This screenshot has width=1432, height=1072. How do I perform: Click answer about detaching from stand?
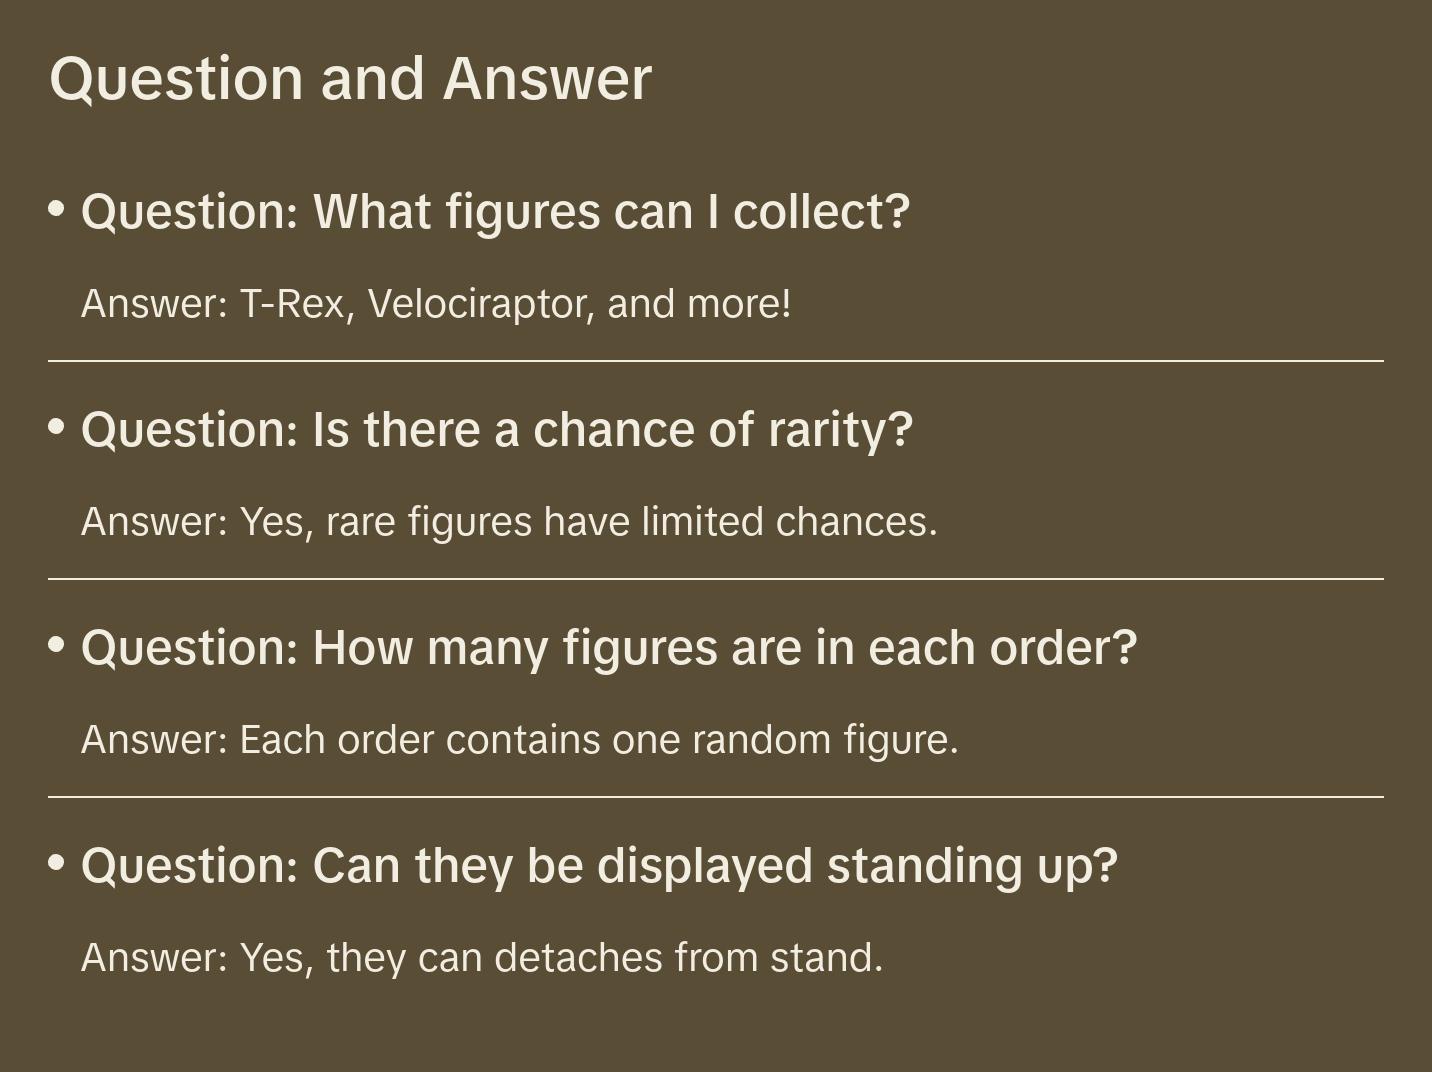click(482, 958)
